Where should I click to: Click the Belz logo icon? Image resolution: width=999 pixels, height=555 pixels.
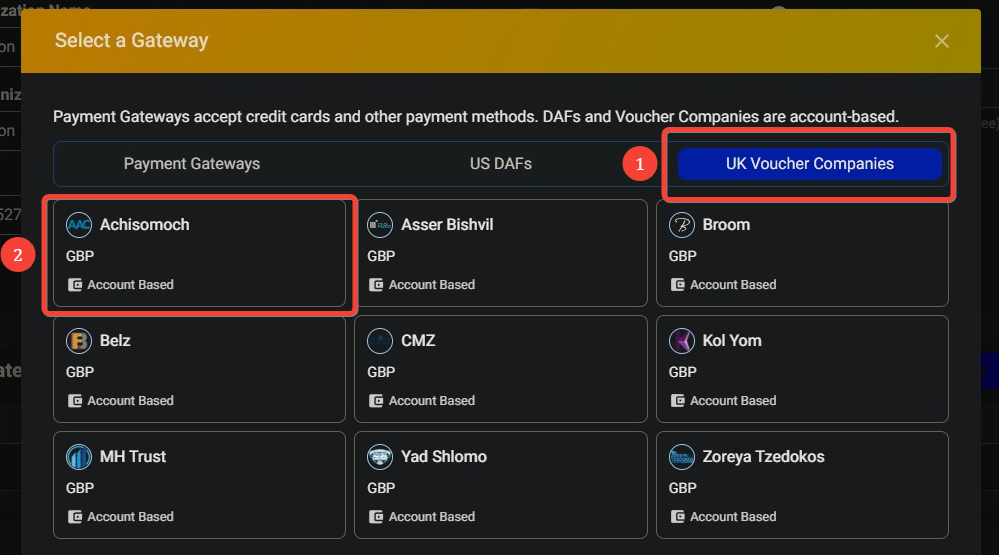click(x=79, y=341)
